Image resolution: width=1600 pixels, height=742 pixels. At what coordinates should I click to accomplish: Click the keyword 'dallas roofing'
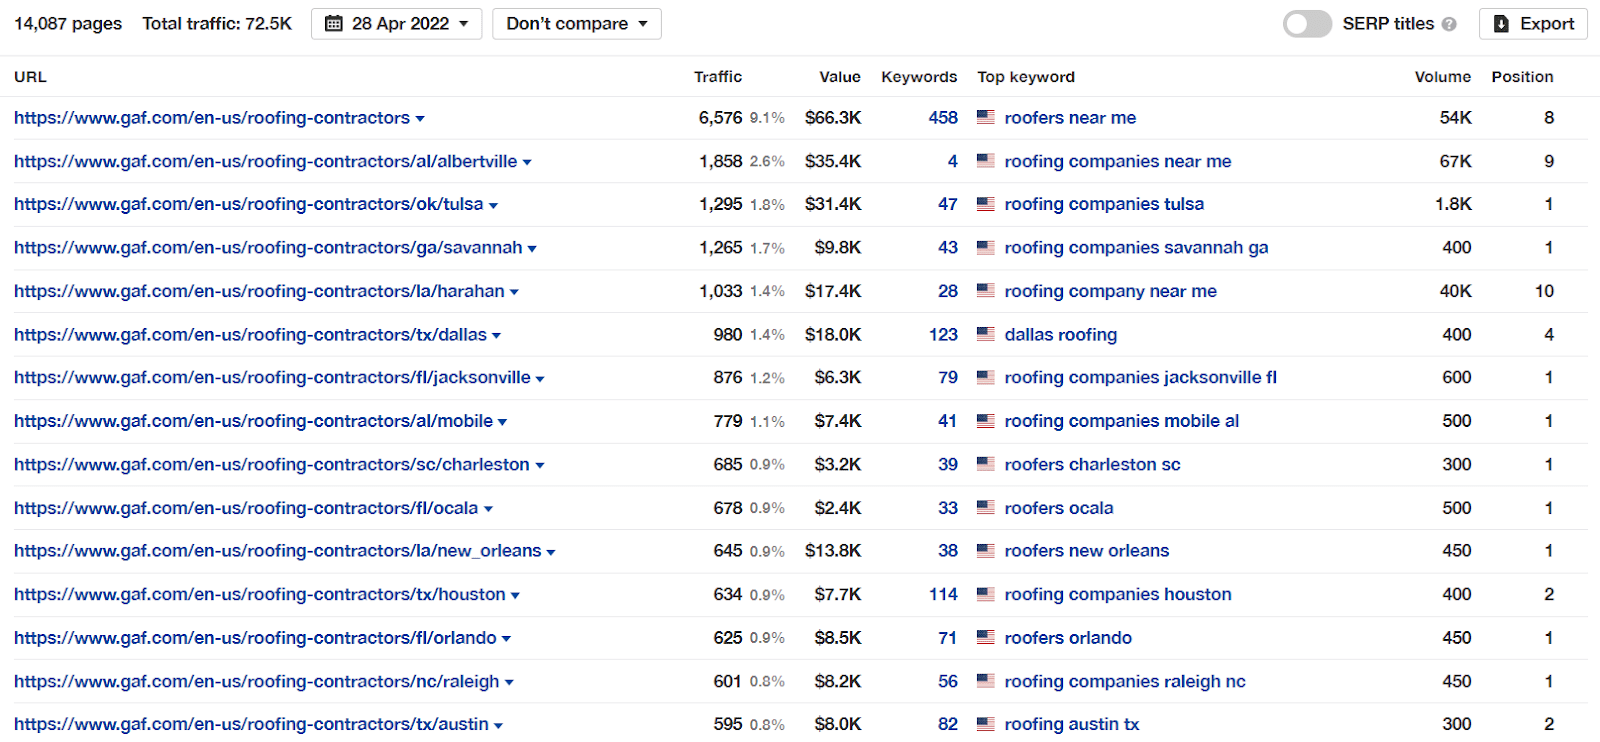tap(1061, 335)
